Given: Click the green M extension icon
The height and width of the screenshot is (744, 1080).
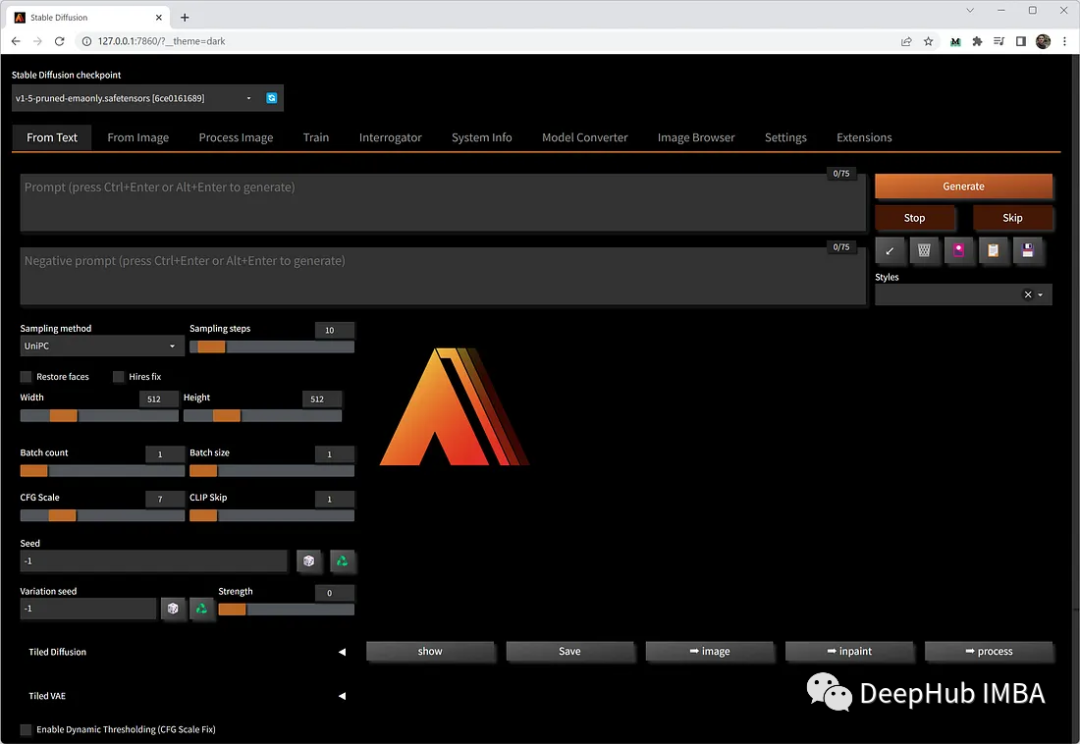Looking at the screenshot, I should point(955,41).
